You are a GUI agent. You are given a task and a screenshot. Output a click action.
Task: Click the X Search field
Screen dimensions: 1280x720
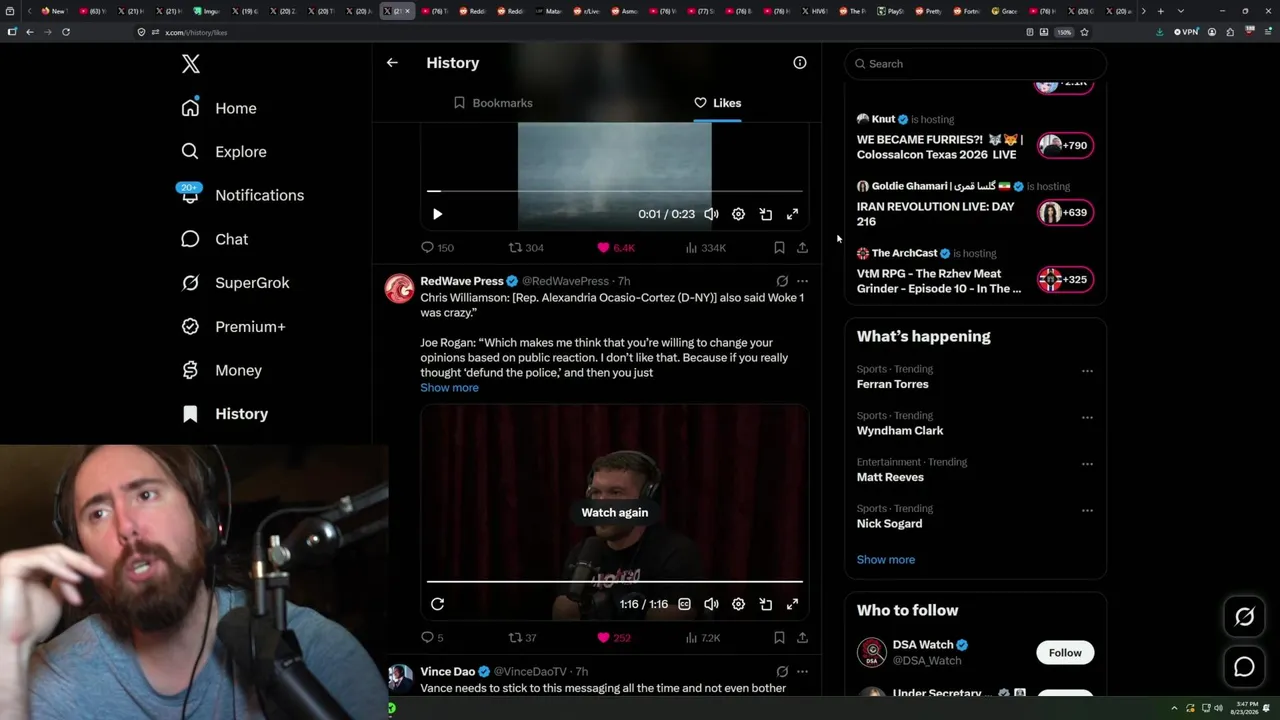(x=976, y=64)
